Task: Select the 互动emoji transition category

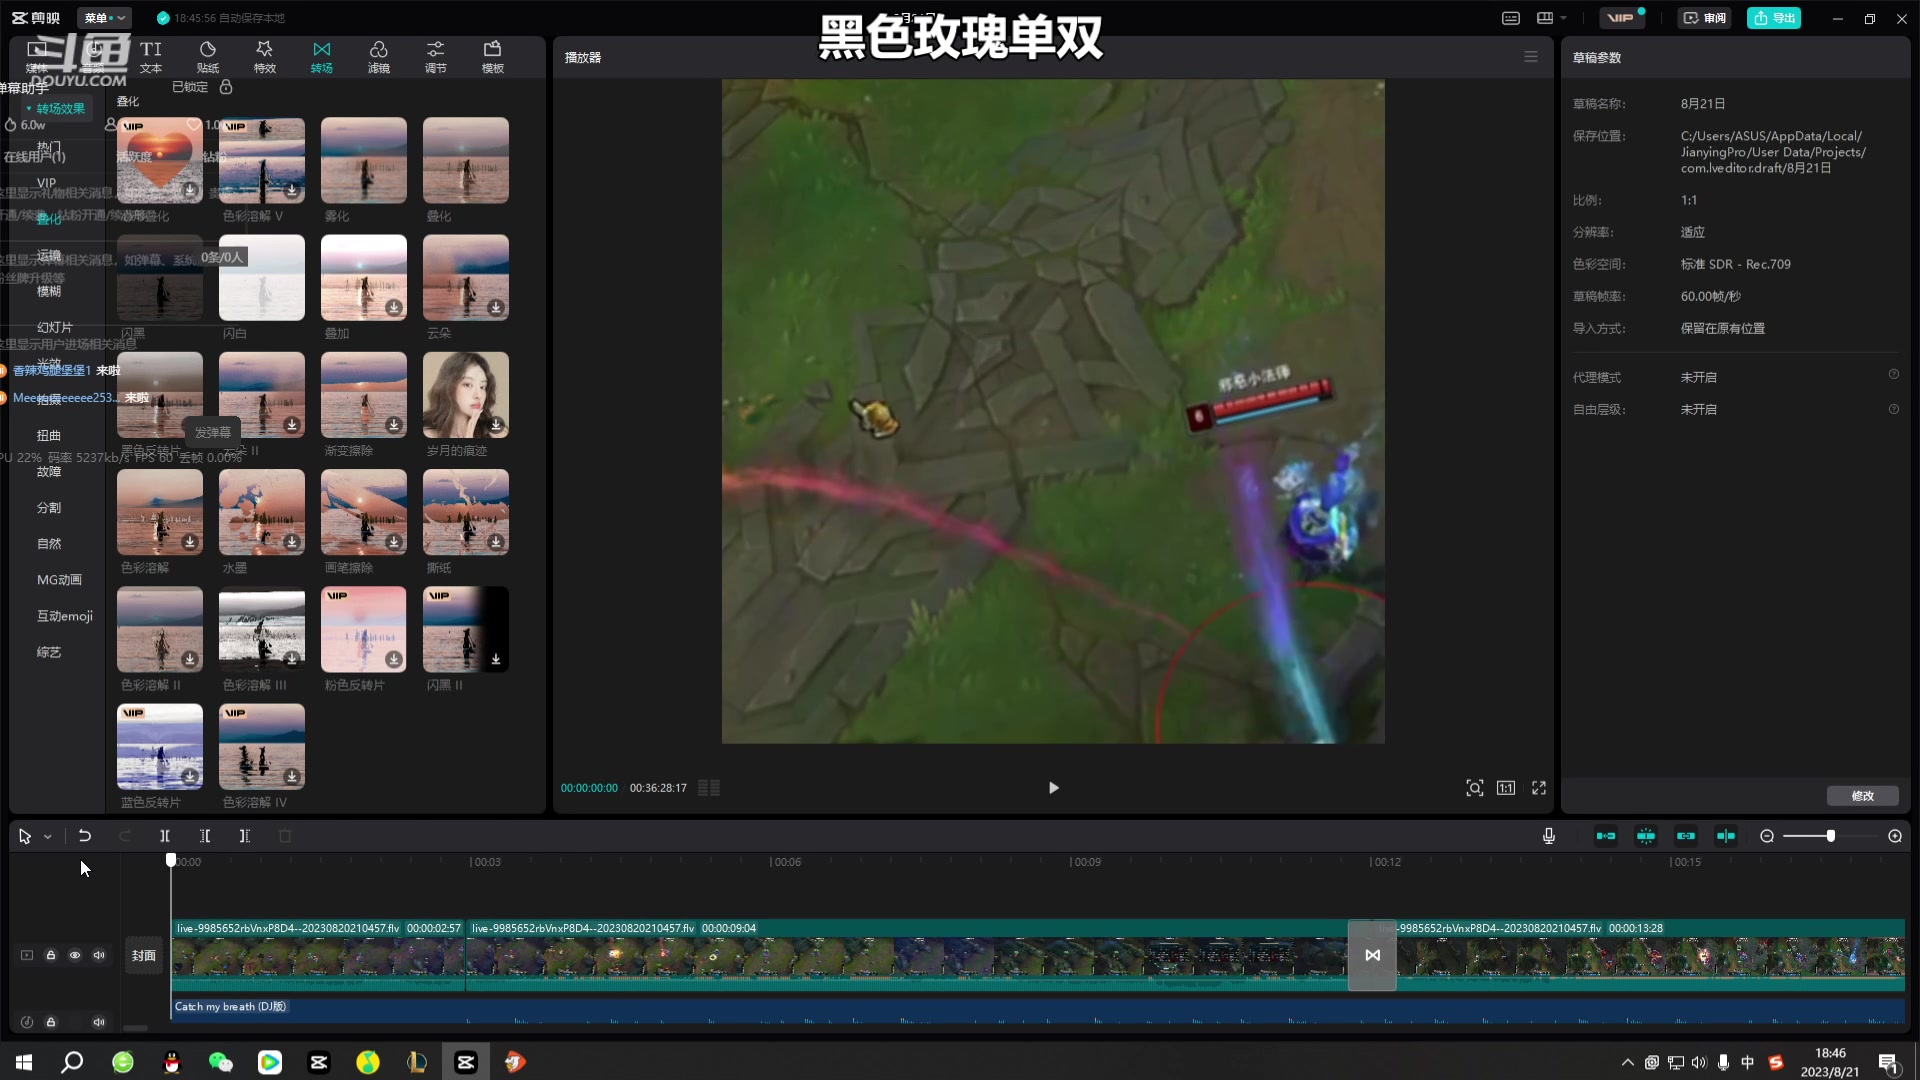Action: pyautogui.click(x=65, y=616)
